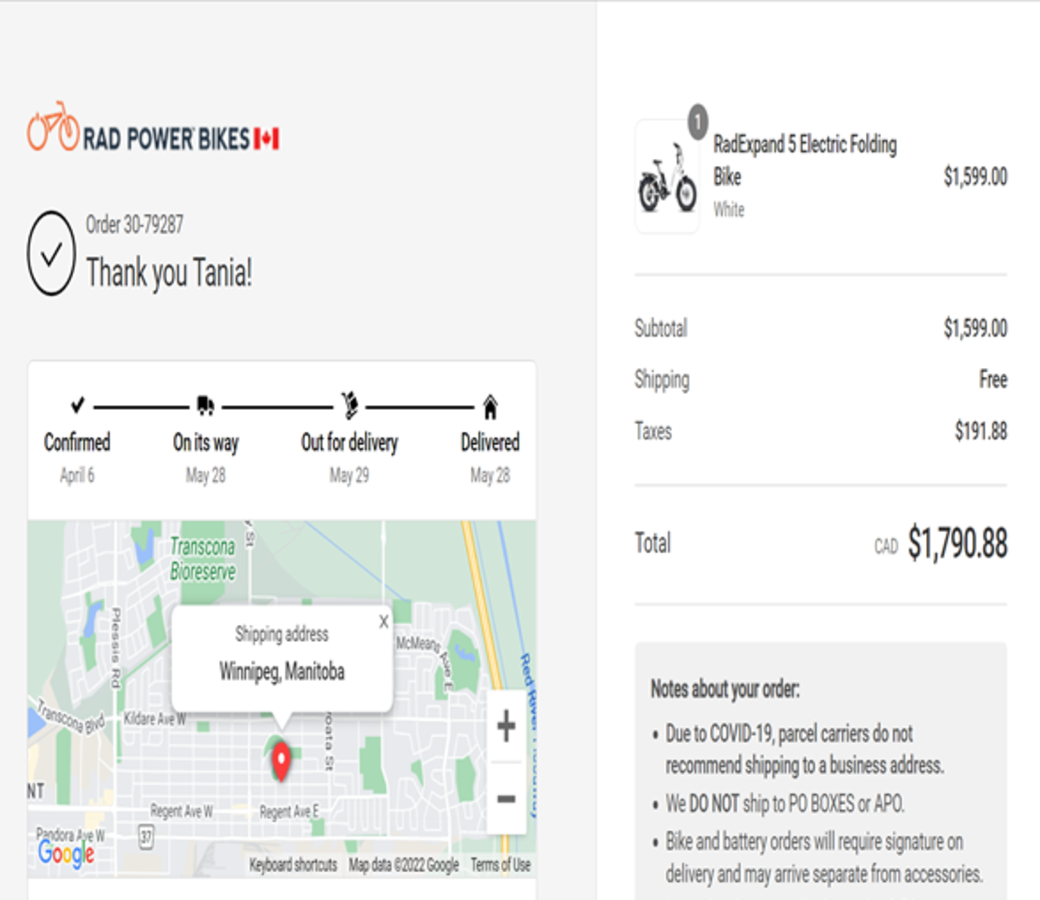Click the order confirmed circled checkmark icon

click(51, 254)
